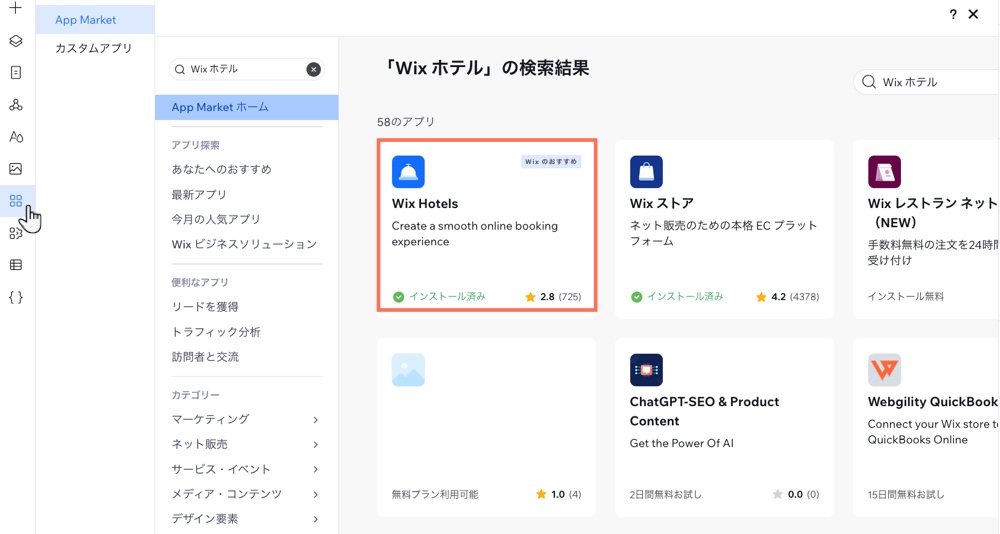Open the Media image icon in the sidebar
The height and width of the screenshot is (534, 1000).
(16, 168)
